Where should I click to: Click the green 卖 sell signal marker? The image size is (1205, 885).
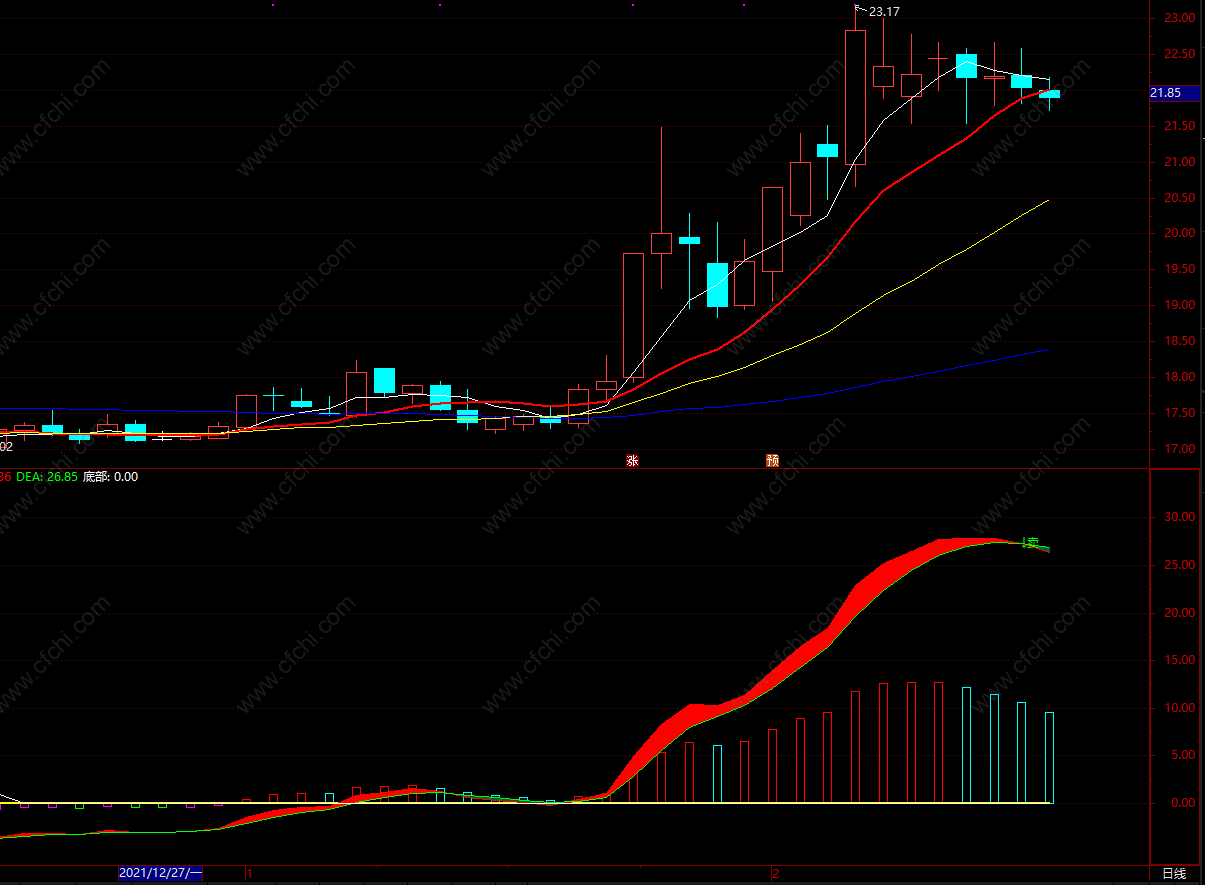1031,543
